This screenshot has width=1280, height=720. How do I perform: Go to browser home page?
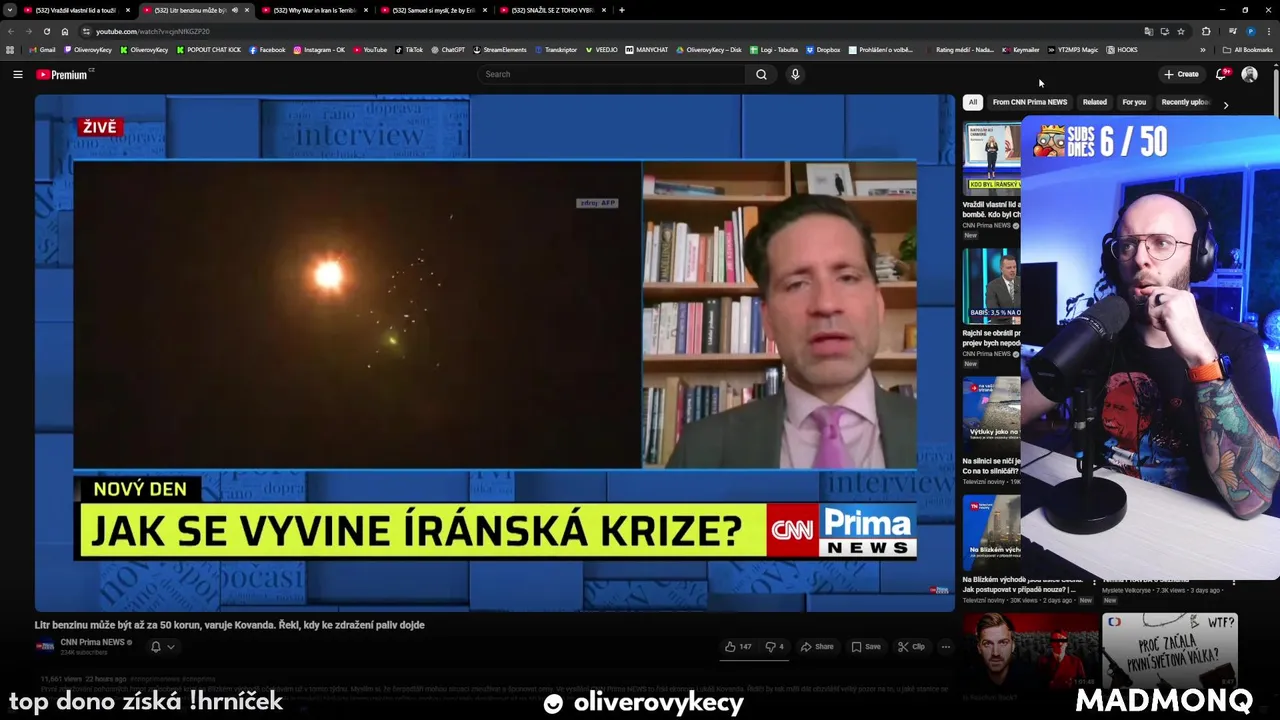[65, 31]
